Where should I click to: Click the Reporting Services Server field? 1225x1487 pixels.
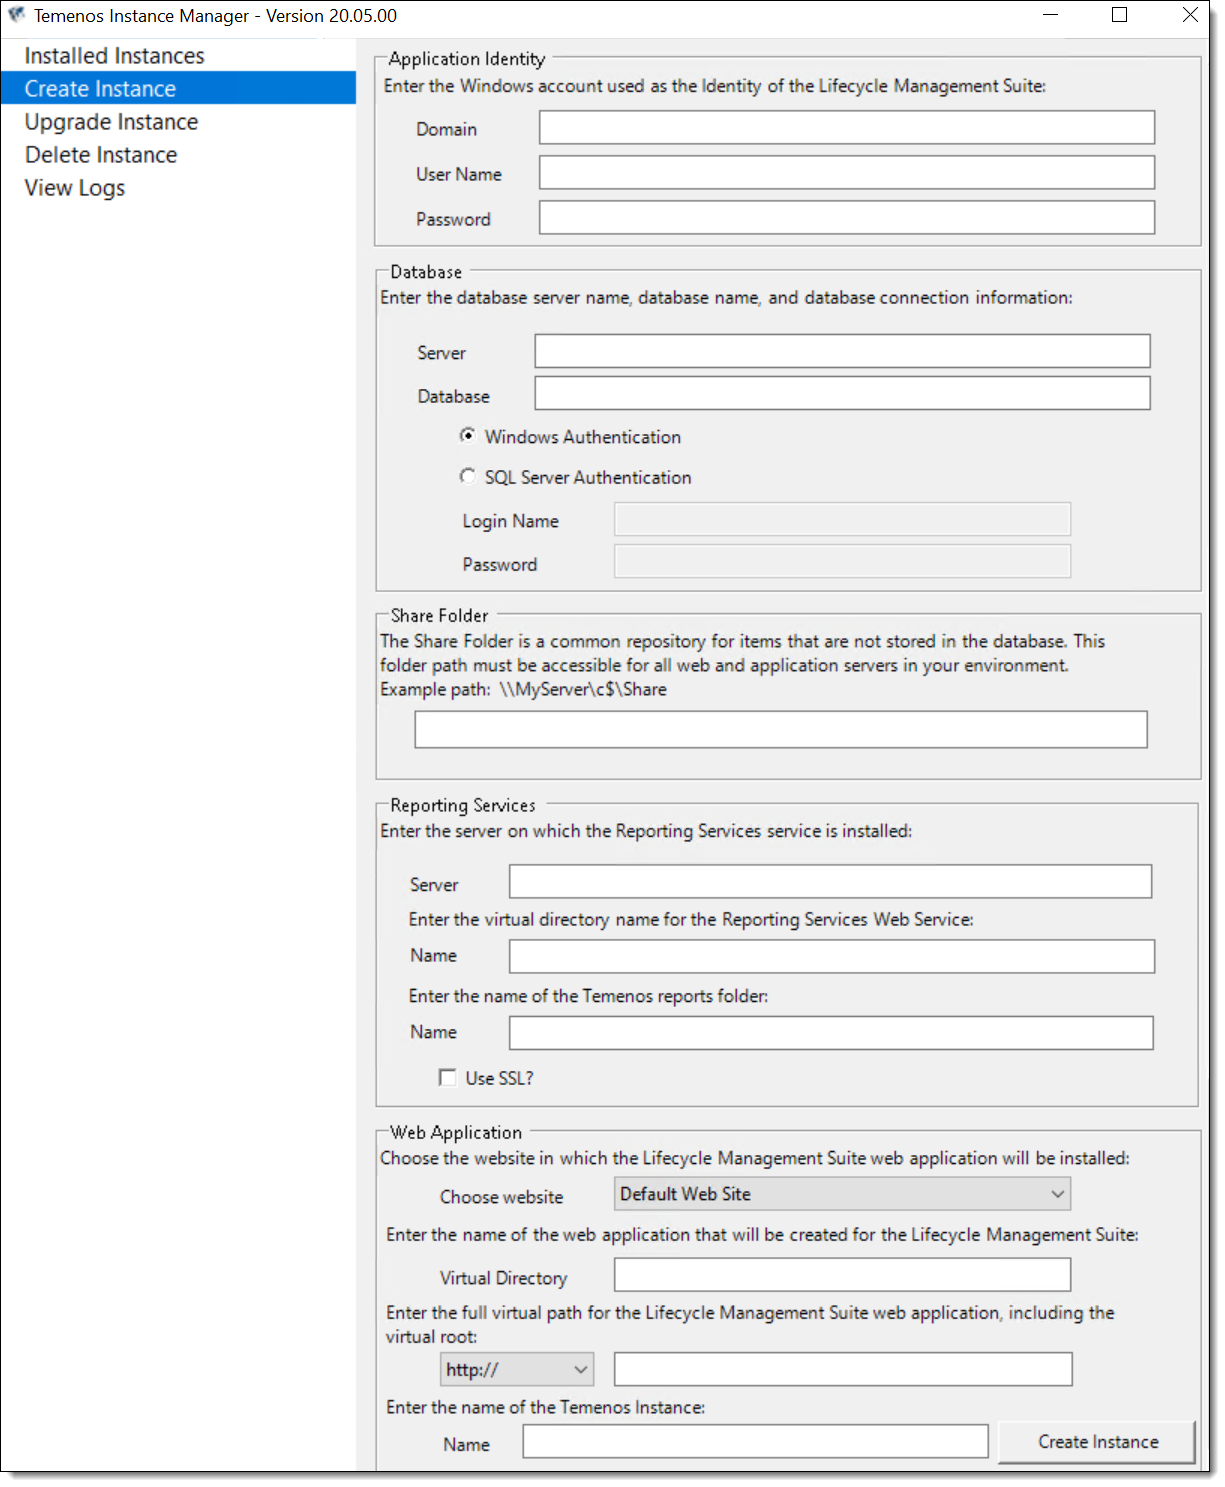[x=830, y=882]
